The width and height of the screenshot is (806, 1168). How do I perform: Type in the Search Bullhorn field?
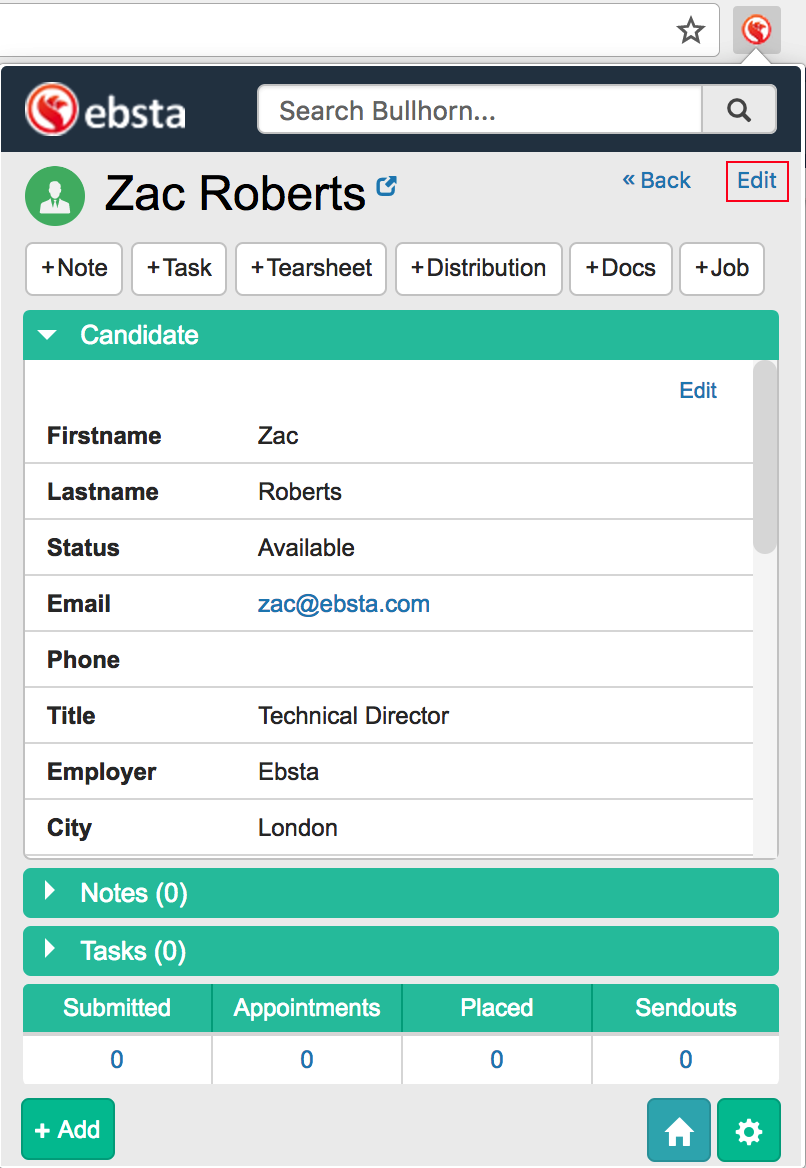click(x=480, y=110)
